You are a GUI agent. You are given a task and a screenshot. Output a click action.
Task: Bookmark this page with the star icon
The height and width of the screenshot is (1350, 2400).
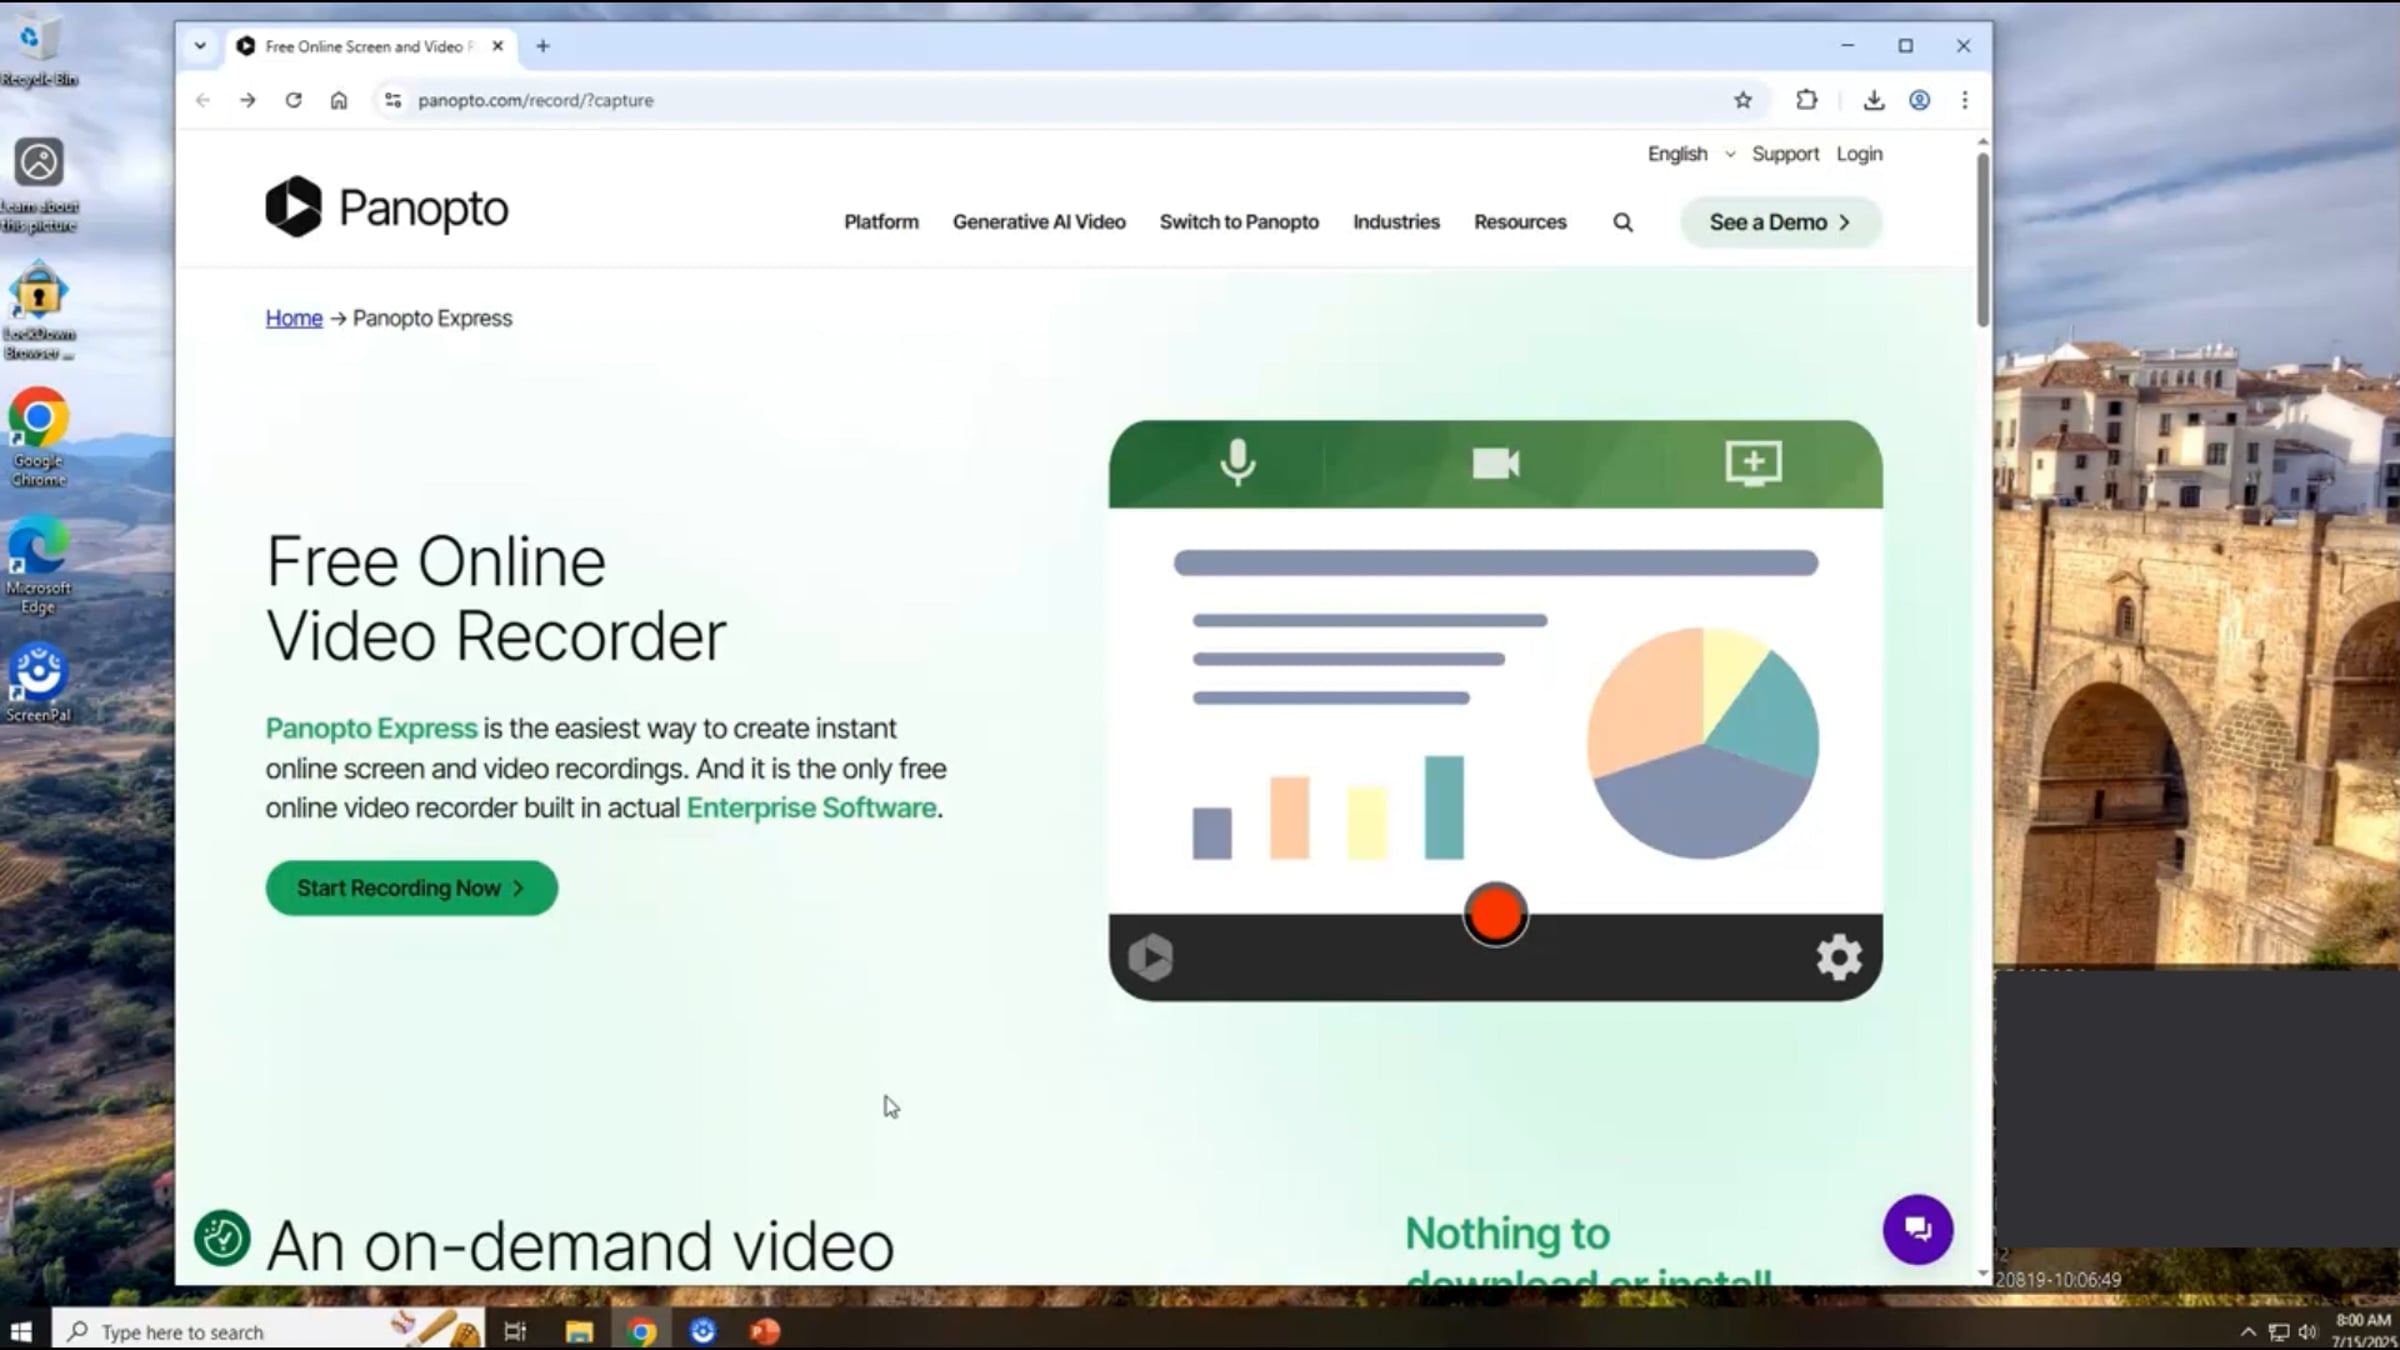[1743, 100]
